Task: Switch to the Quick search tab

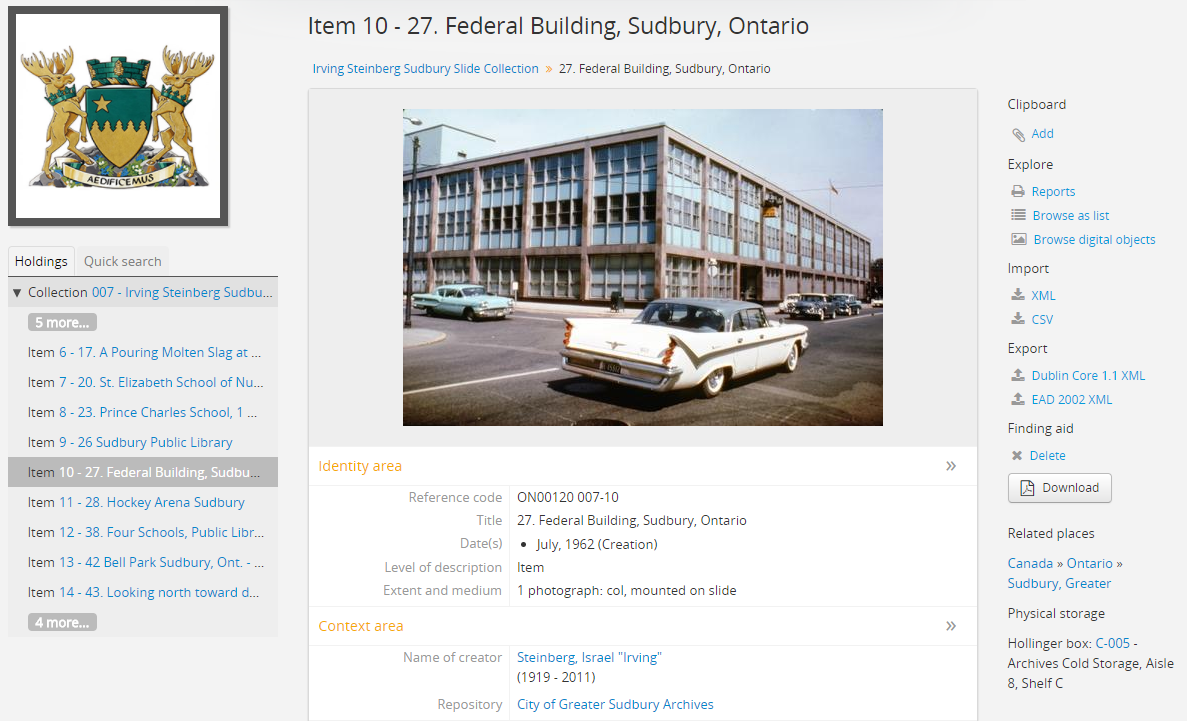Action: pyautogui.click(x=122, y=261)
